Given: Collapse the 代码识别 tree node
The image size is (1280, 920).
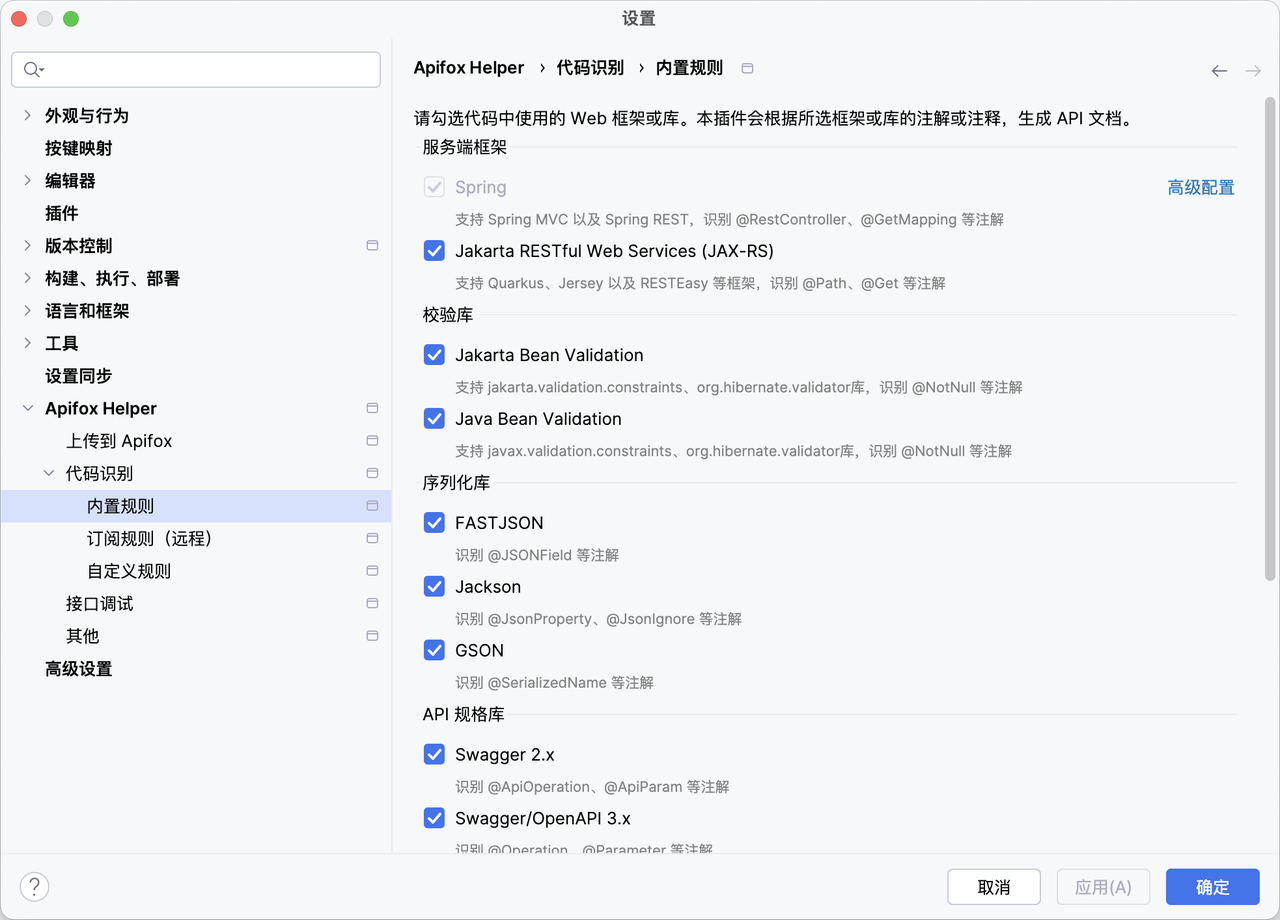Looking at the screenshot, I should click(x=48, y=473).
